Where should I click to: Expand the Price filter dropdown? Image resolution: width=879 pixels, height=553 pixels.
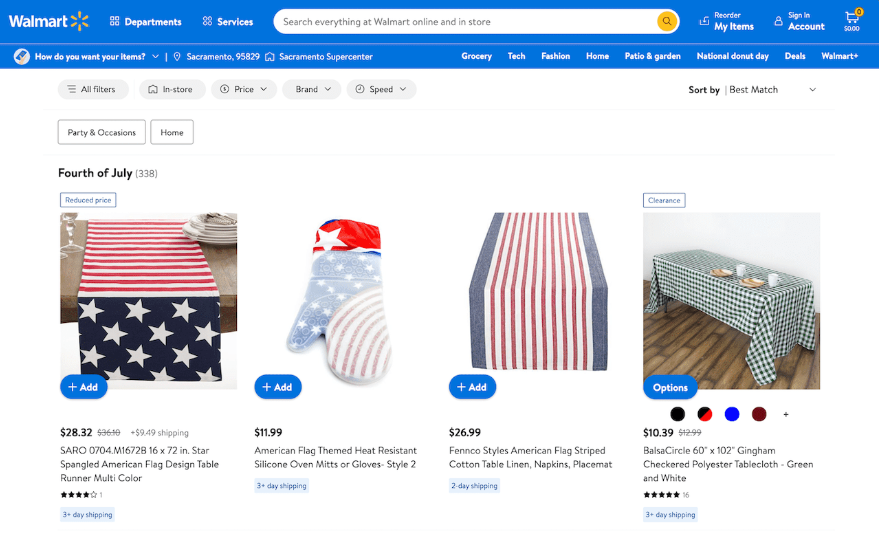244,89
